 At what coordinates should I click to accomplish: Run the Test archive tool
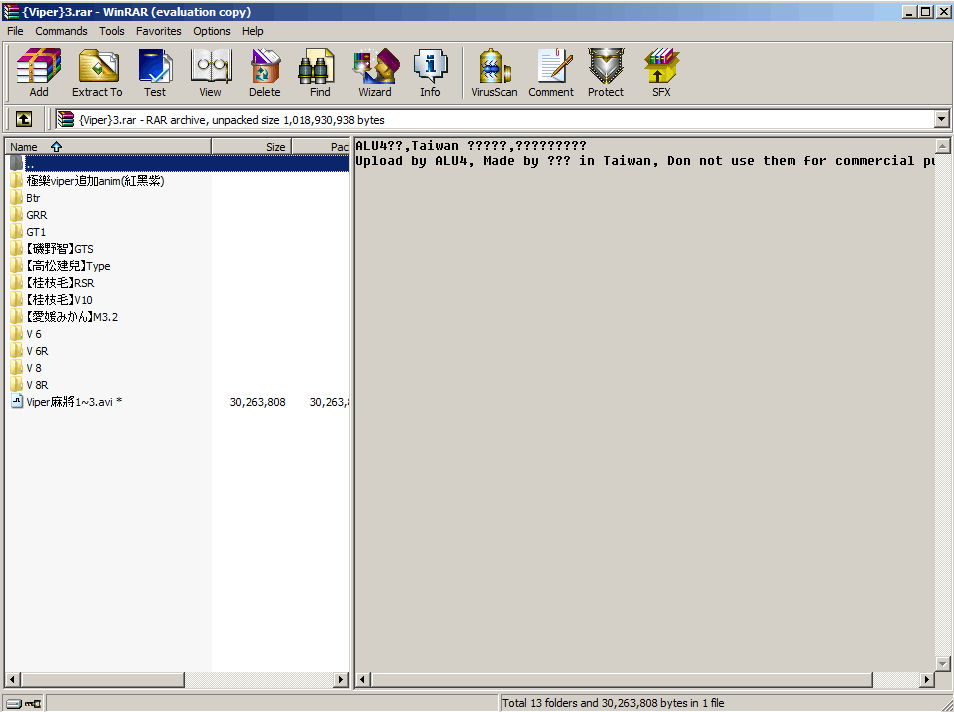pyautogui.click(x=155, y=72)
